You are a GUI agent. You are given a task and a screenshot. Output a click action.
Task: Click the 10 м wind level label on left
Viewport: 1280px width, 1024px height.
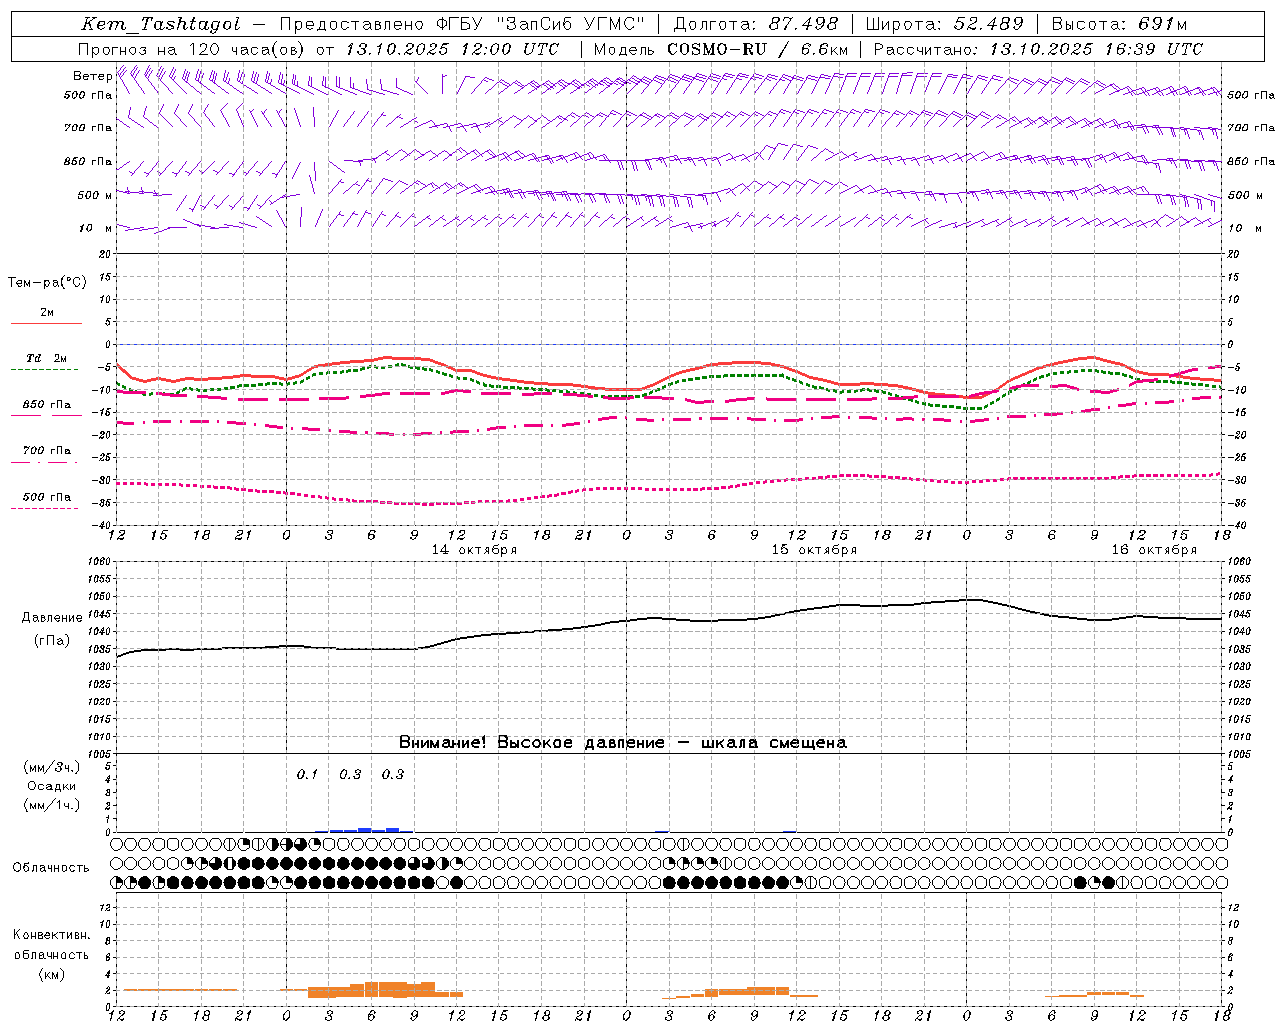[96, 228]
